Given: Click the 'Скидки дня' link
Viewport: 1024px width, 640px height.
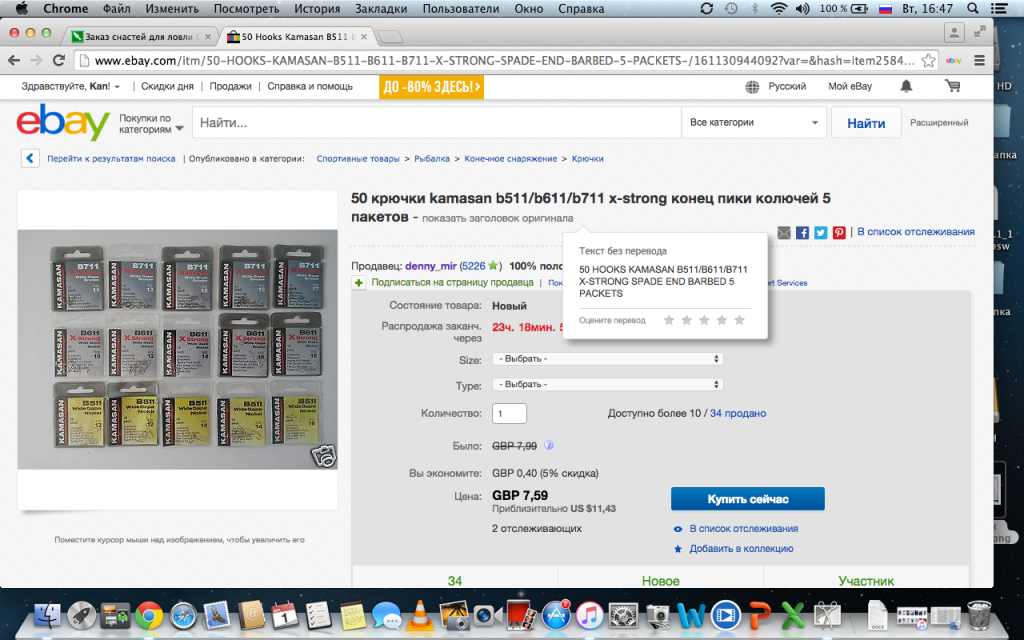Looking at the screenshot, I should 167,86.
